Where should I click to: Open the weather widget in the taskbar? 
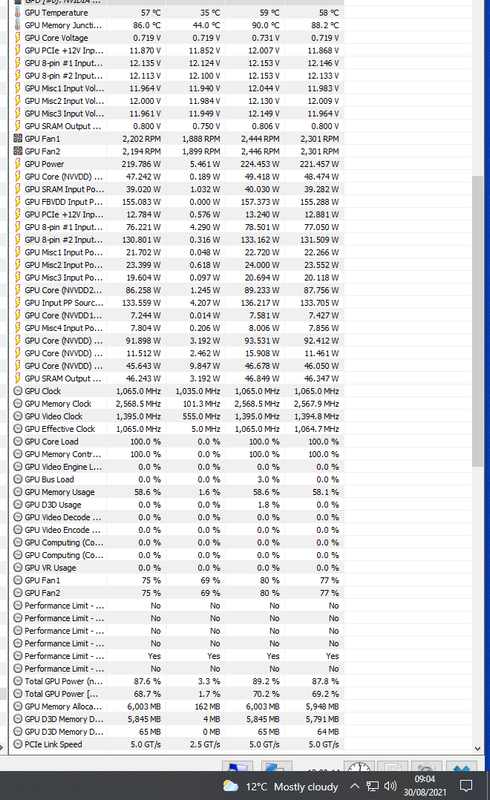pyautogui.click(x=281, y=786)
